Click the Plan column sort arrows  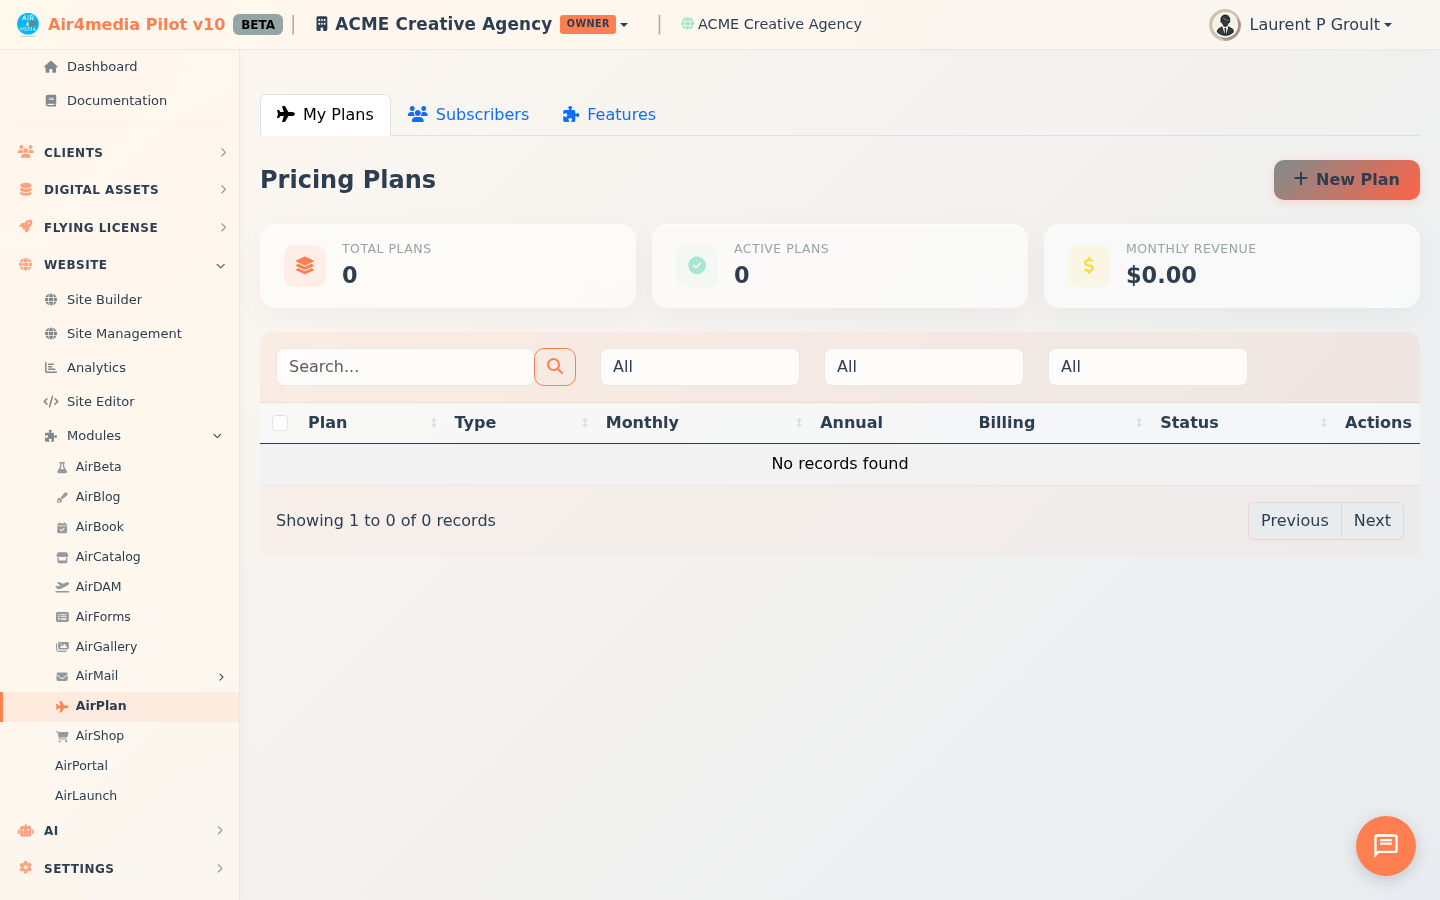(433, 423)
